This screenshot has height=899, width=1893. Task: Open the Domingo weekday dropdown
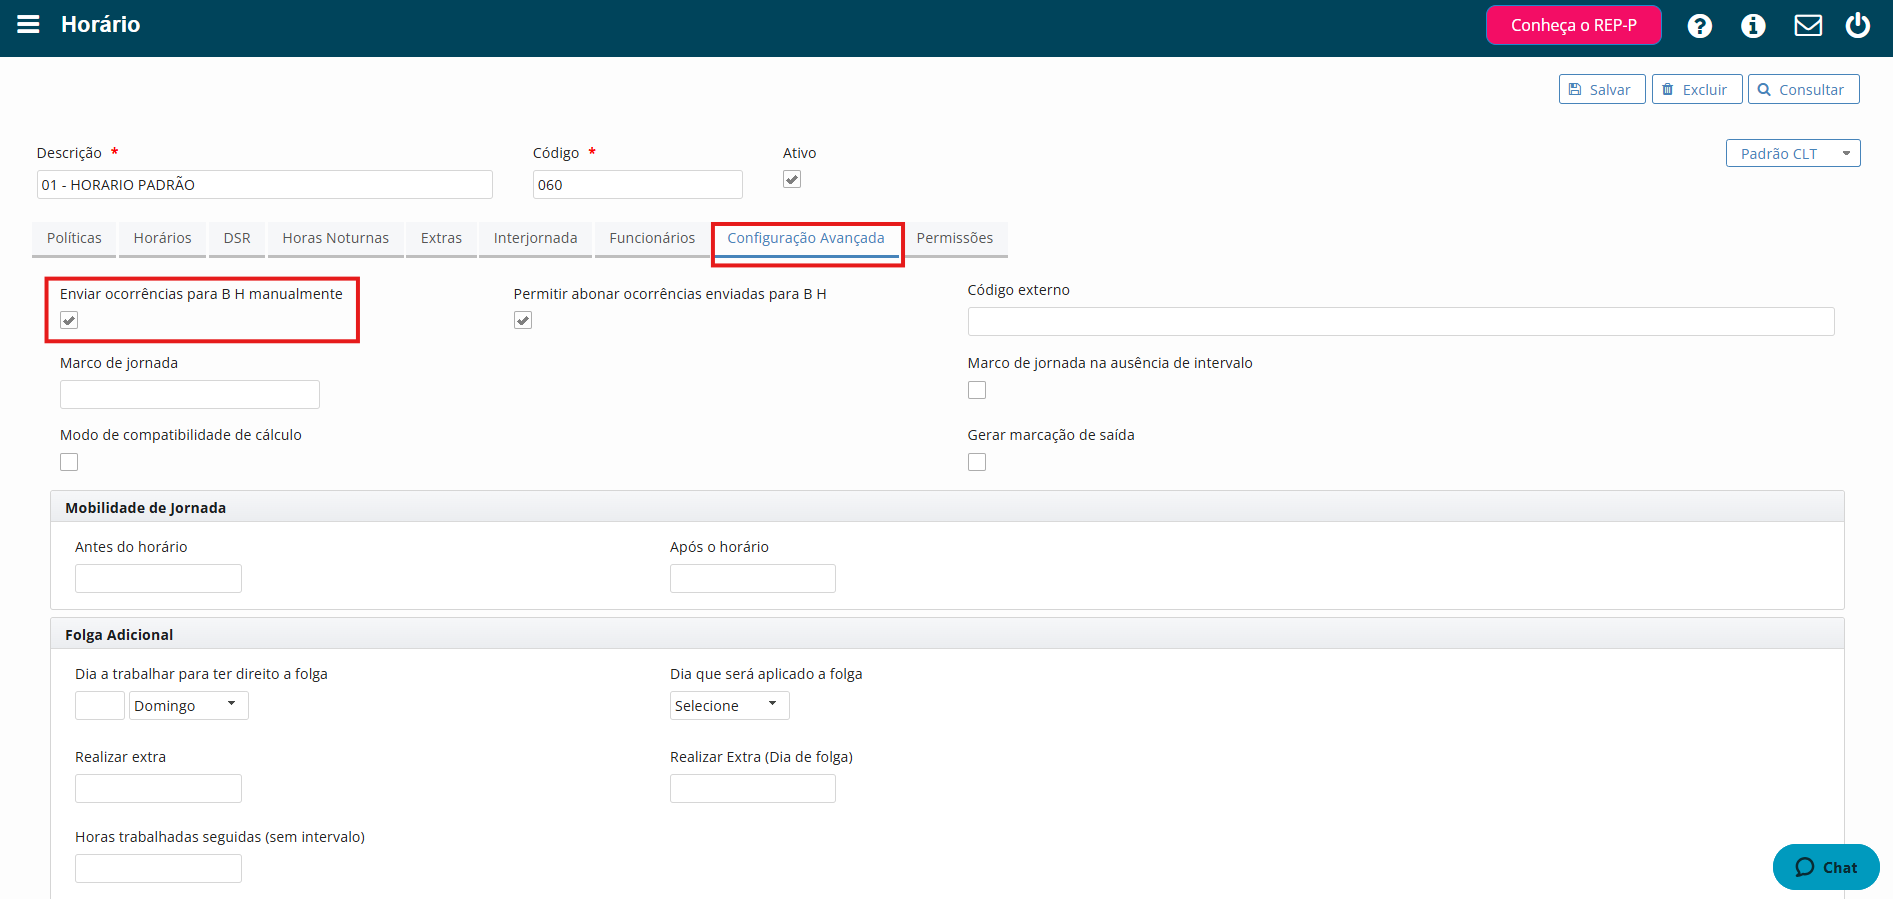[x=189, y=705]
